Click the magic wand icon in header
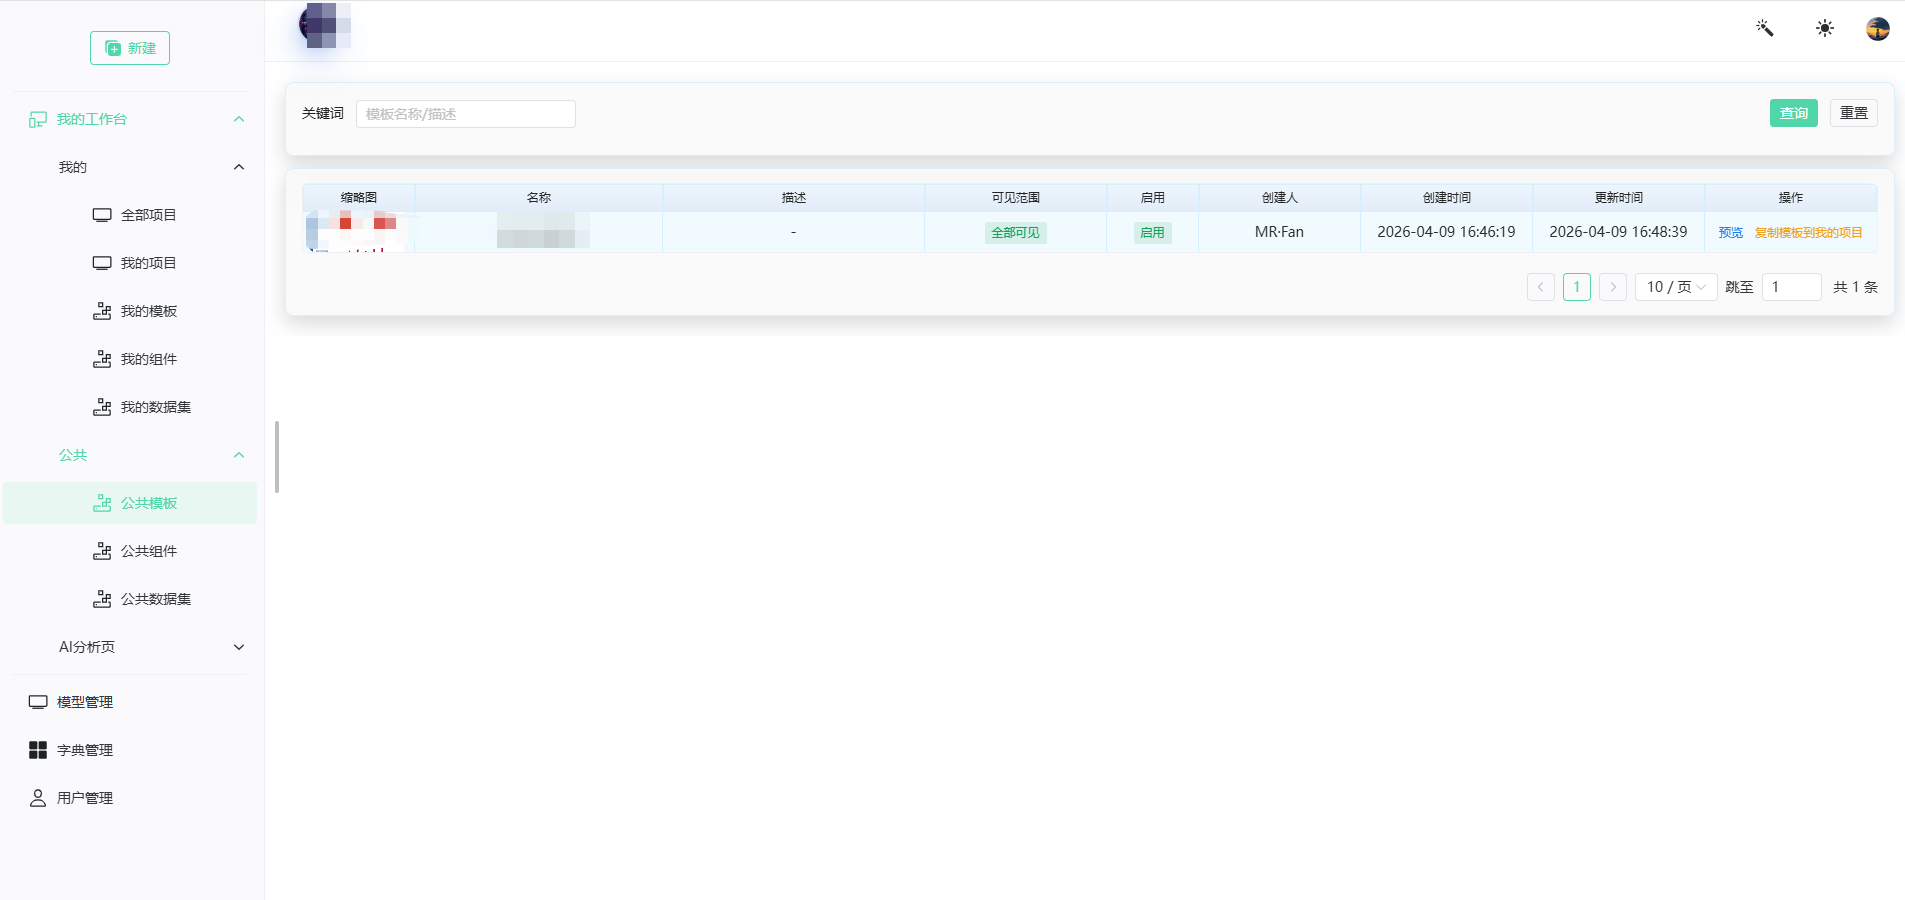1905x900 pixels. (1765, 28)
